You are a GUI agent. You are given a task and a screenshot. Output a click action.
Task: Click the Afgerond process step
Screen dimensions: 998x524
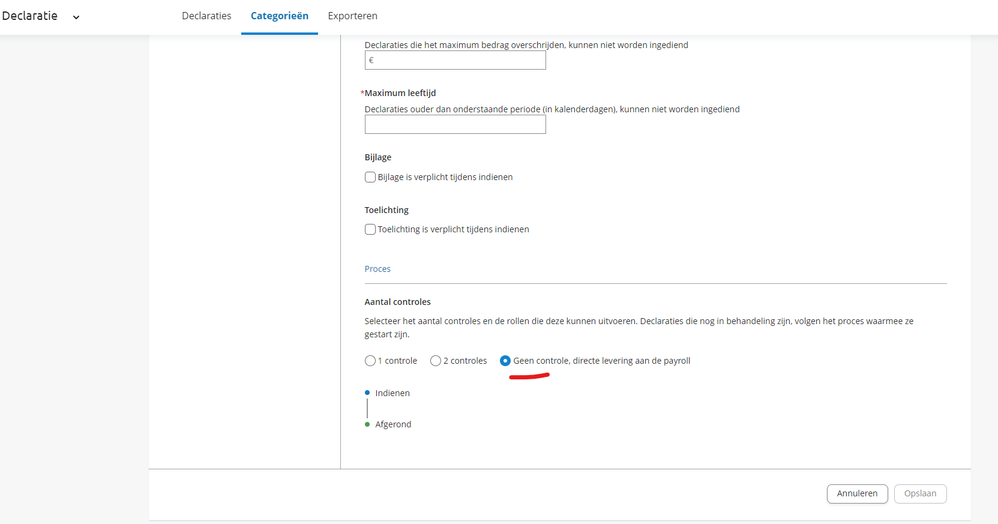pyautogui.click(x=393, y=424)
